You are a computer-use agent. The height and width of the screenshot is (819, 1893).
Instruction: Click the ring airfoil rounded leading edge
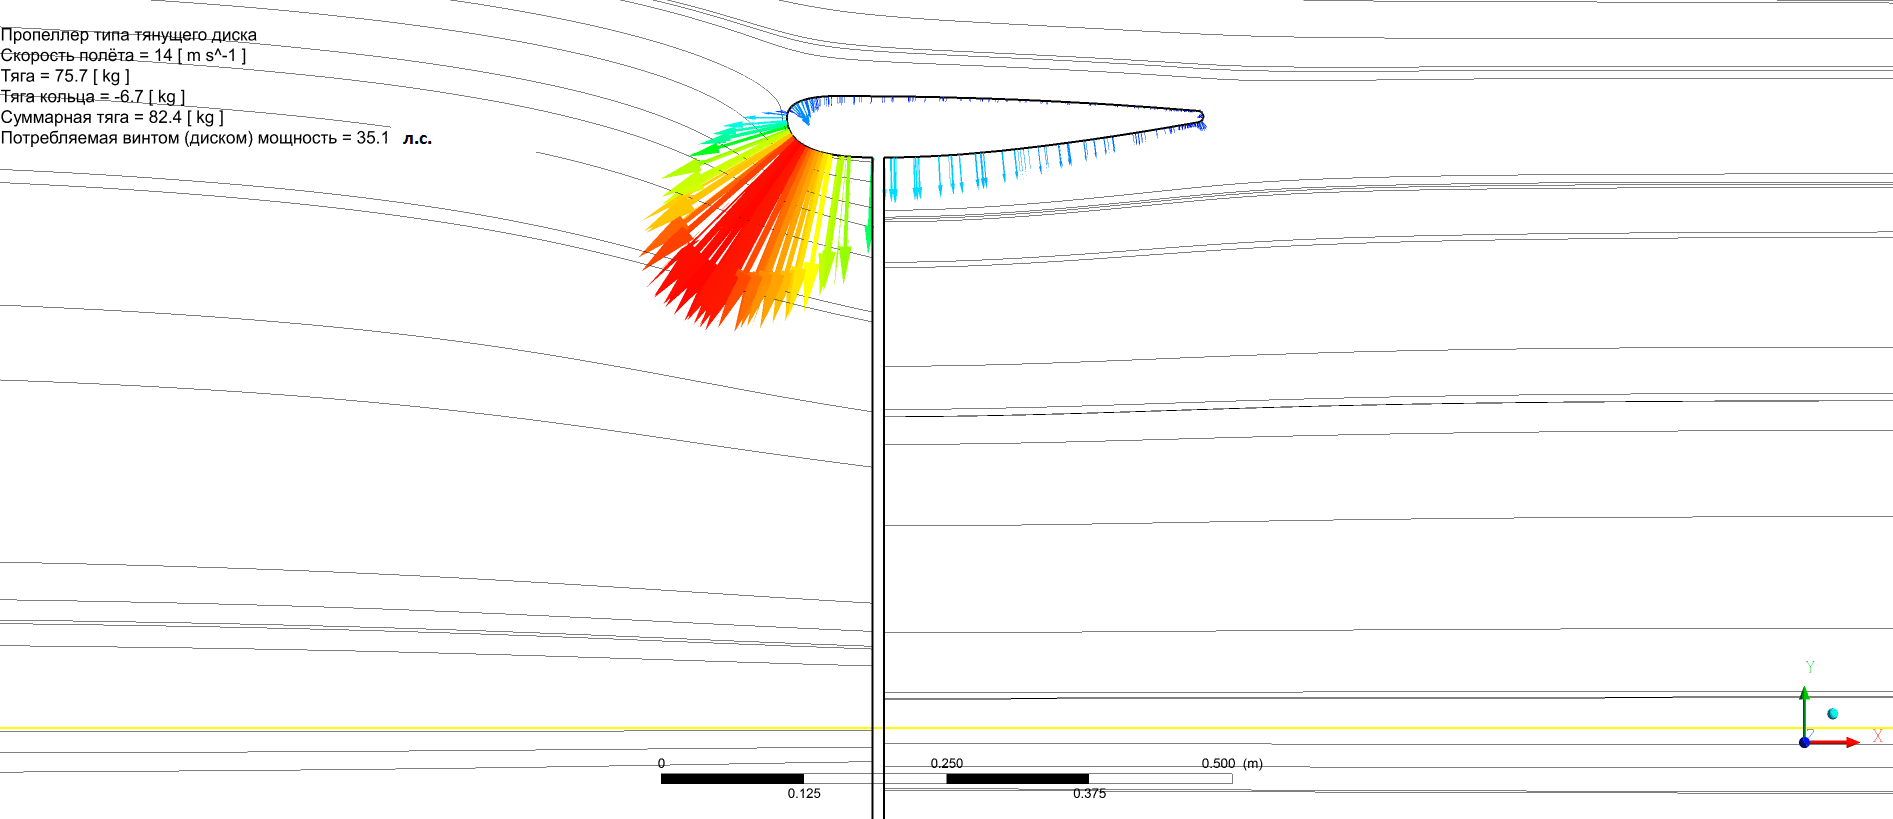(790, 119)
